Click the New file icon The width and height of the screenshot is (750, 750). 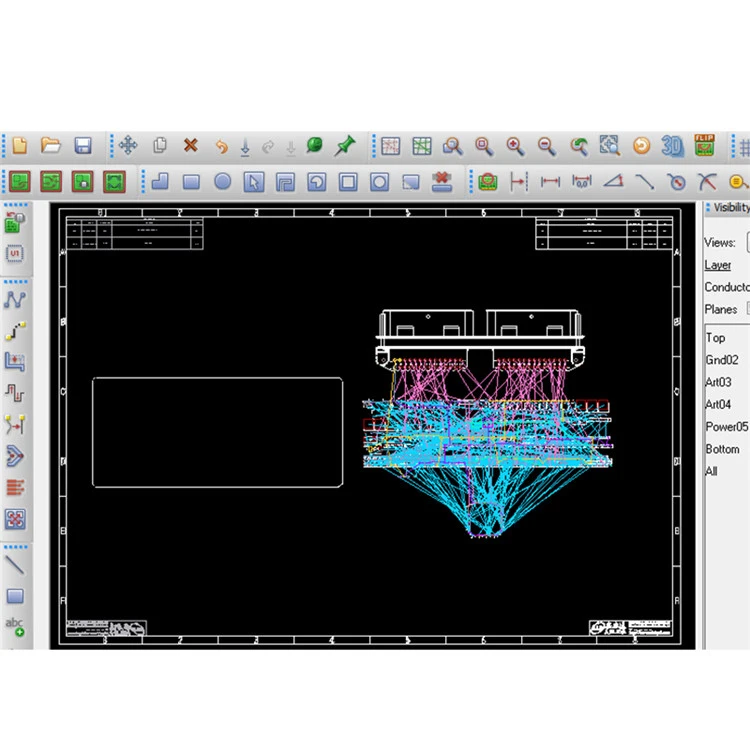20,145
